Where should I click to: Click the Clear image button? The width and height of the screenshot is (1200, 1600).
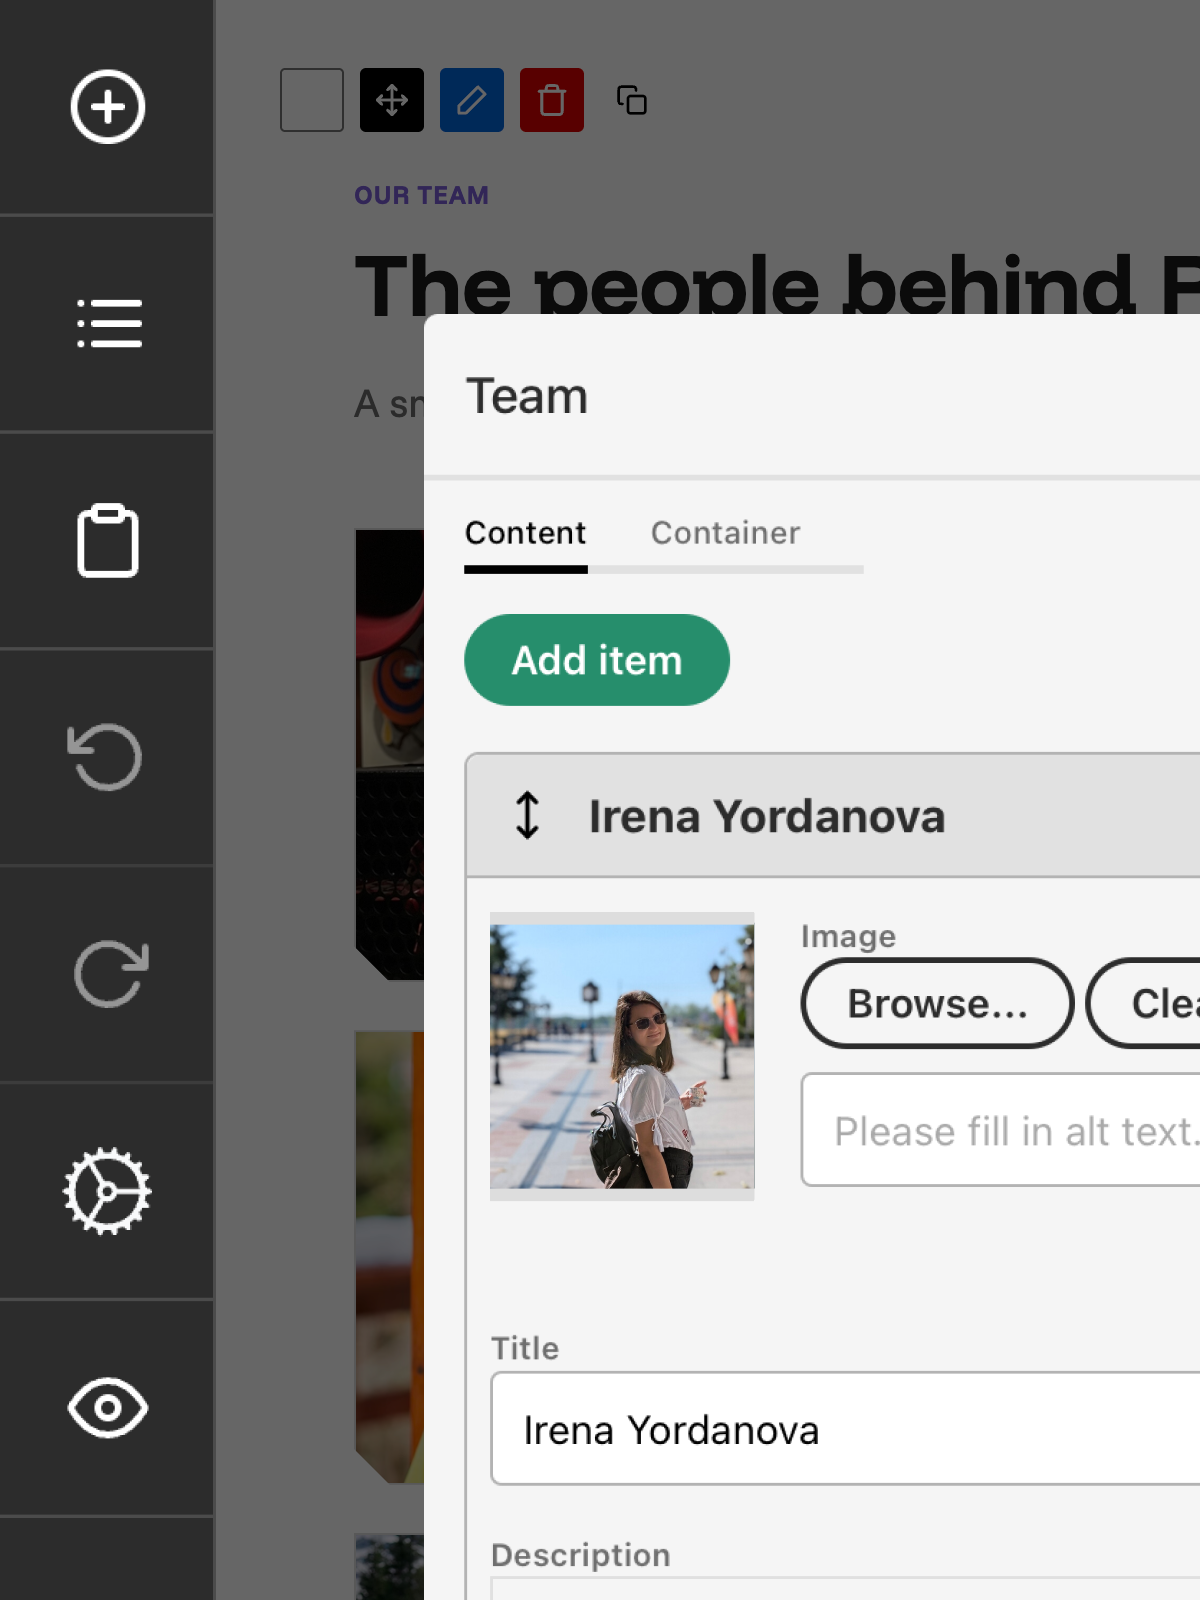point(1144,1003)
